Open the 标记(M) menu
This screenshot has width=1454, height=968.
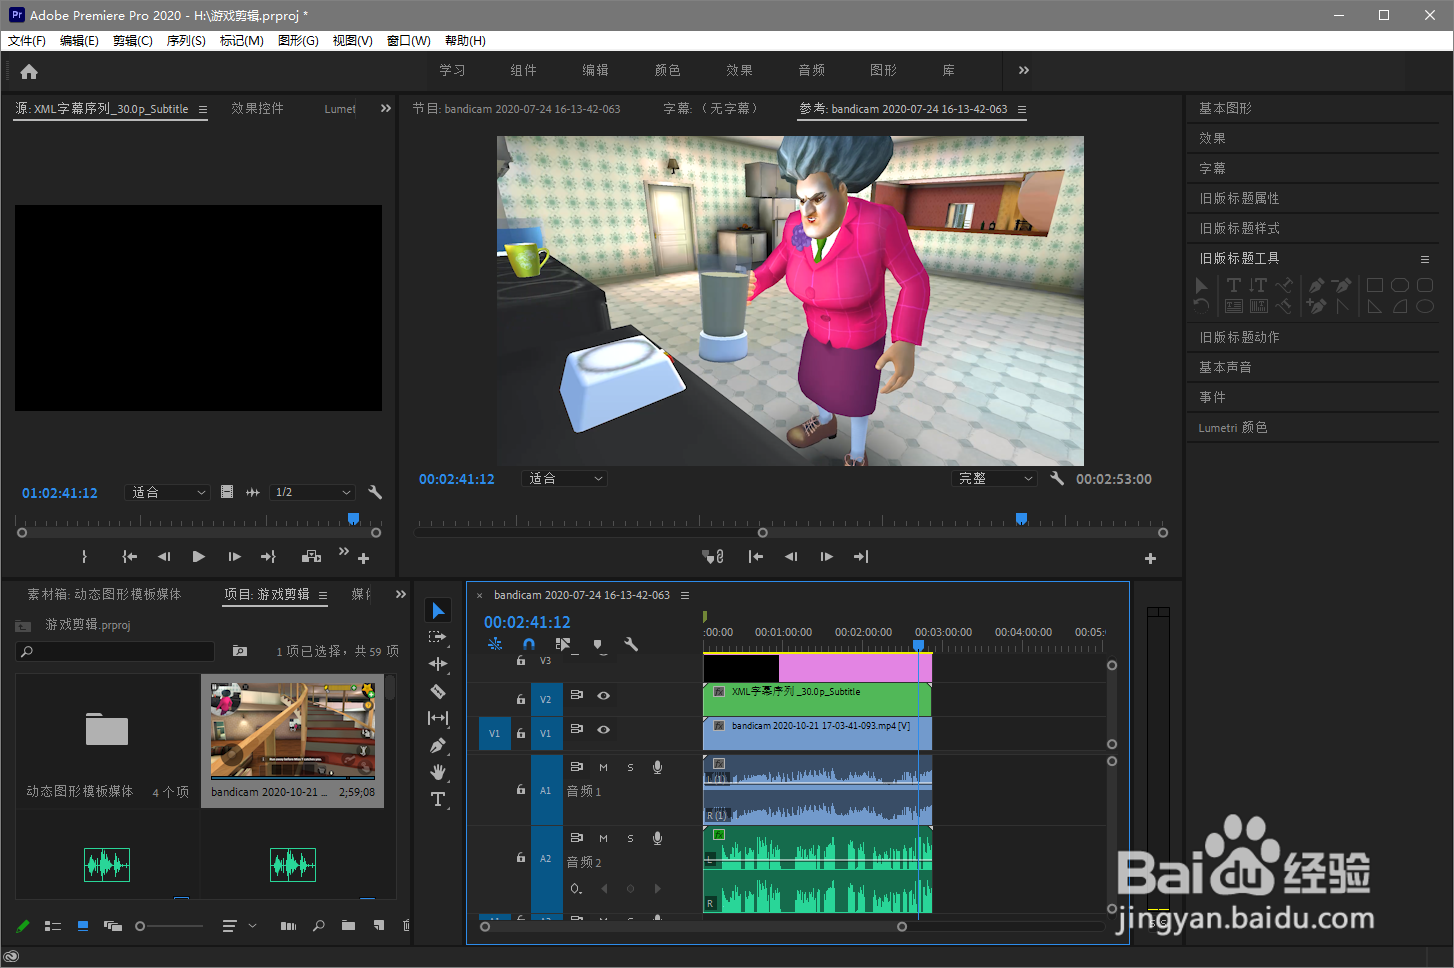point(242,41)
